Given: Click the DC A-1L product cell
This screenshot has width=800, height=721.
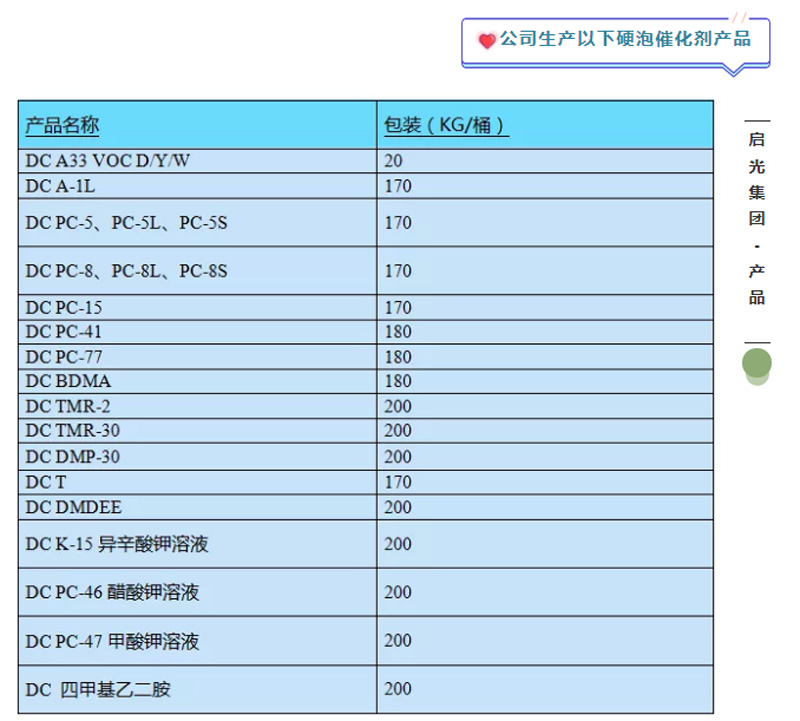Looking at the screenshot, I should [x=61, y=186].
